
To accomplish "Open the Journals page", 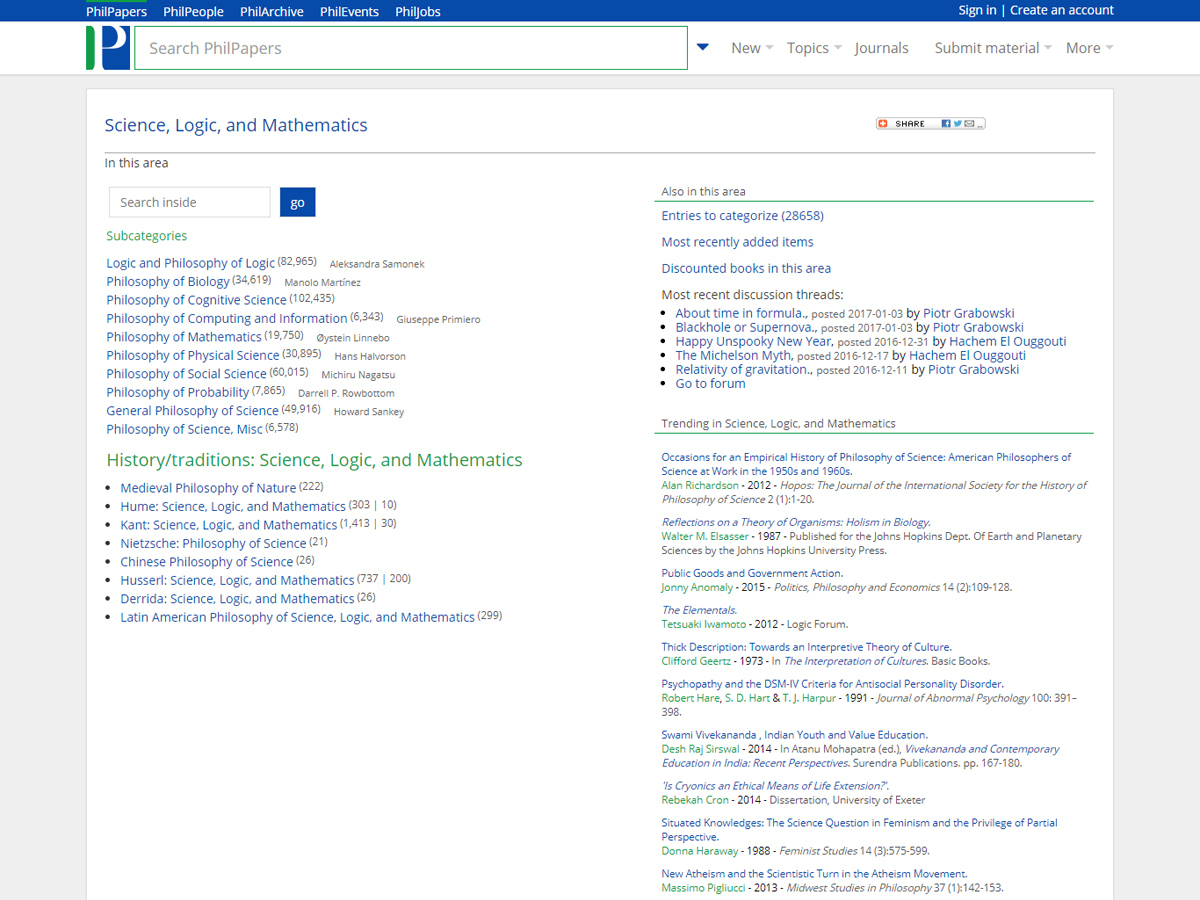I will [881, 47].
